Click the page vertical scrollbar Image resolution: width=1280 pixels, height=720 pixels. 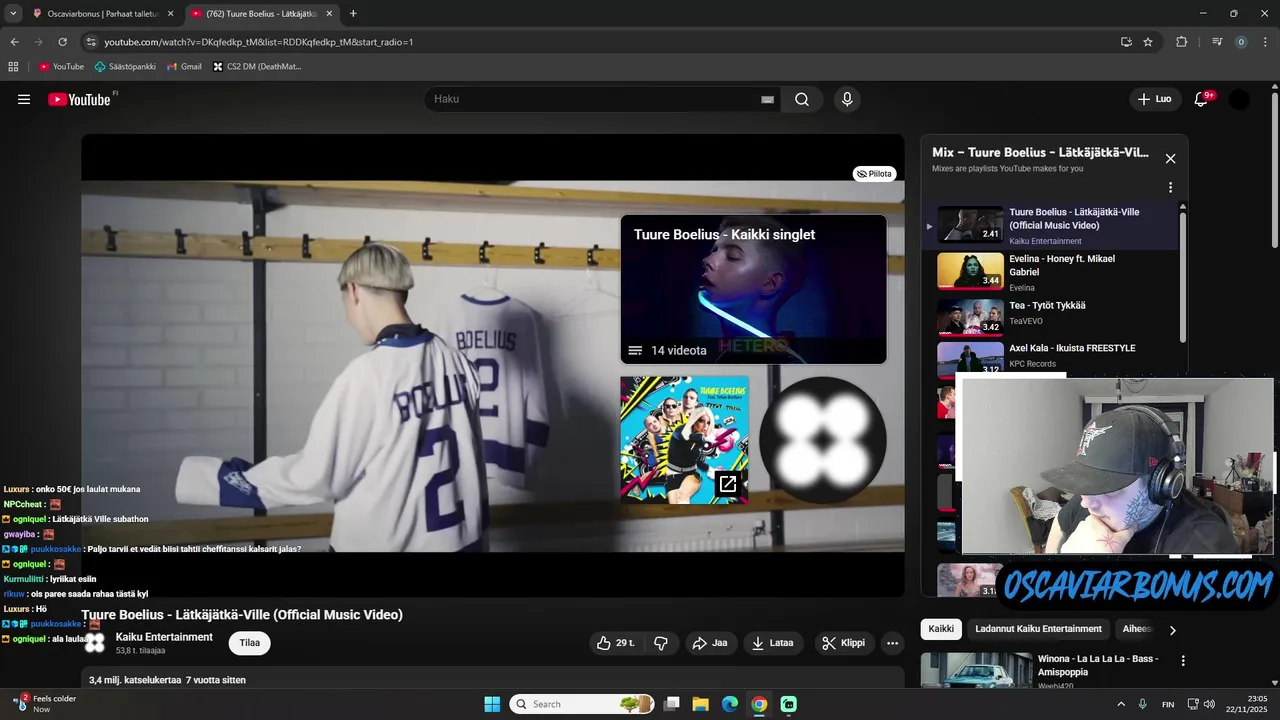pyautogui.click(x=1274, y=170)
